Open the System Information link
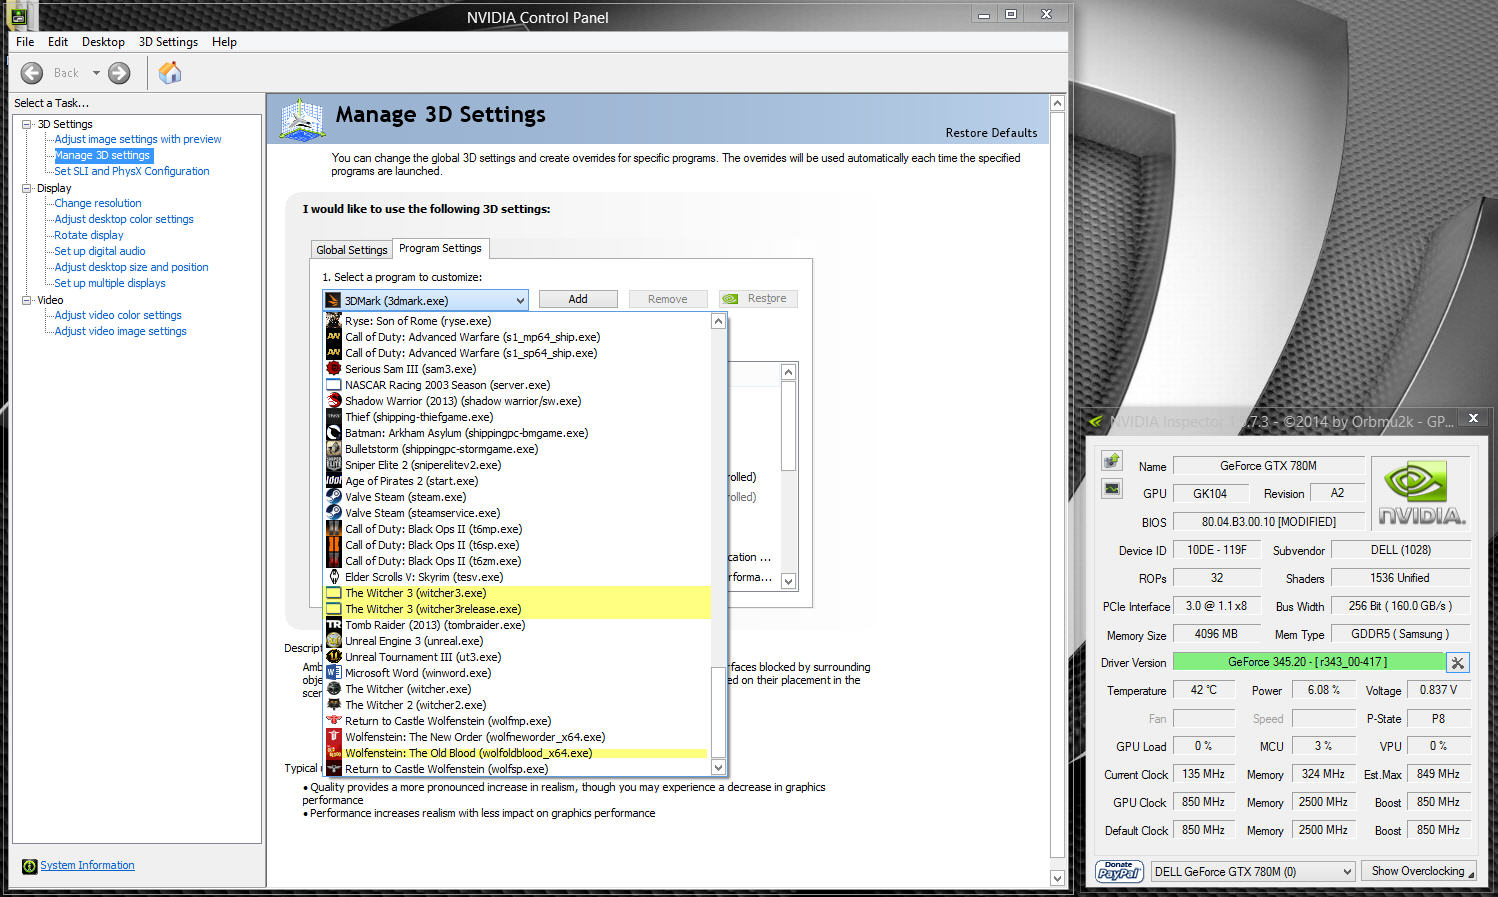This screenshot has height=897, width=1498. pos(87,866)
